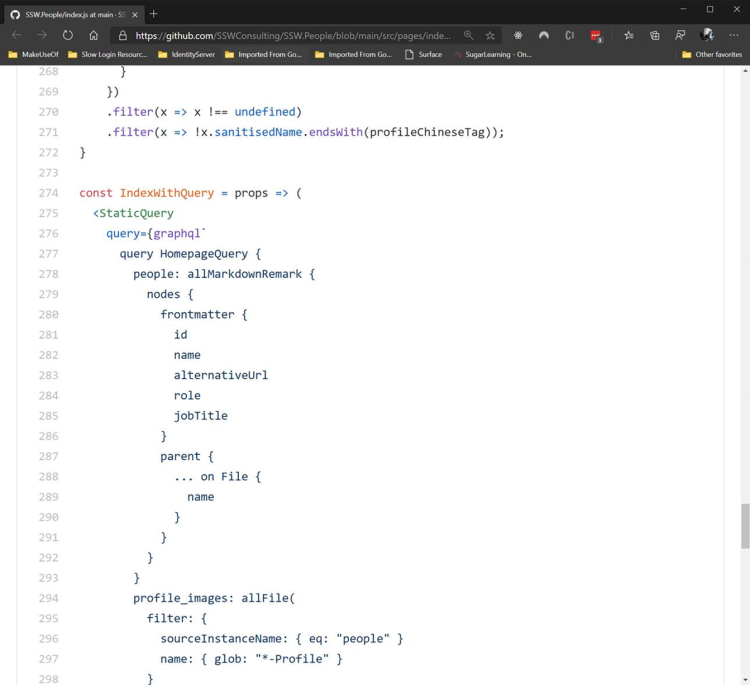Click the user profile avatar
Viewport: 750px width, 685px height.
click(707, 35)
